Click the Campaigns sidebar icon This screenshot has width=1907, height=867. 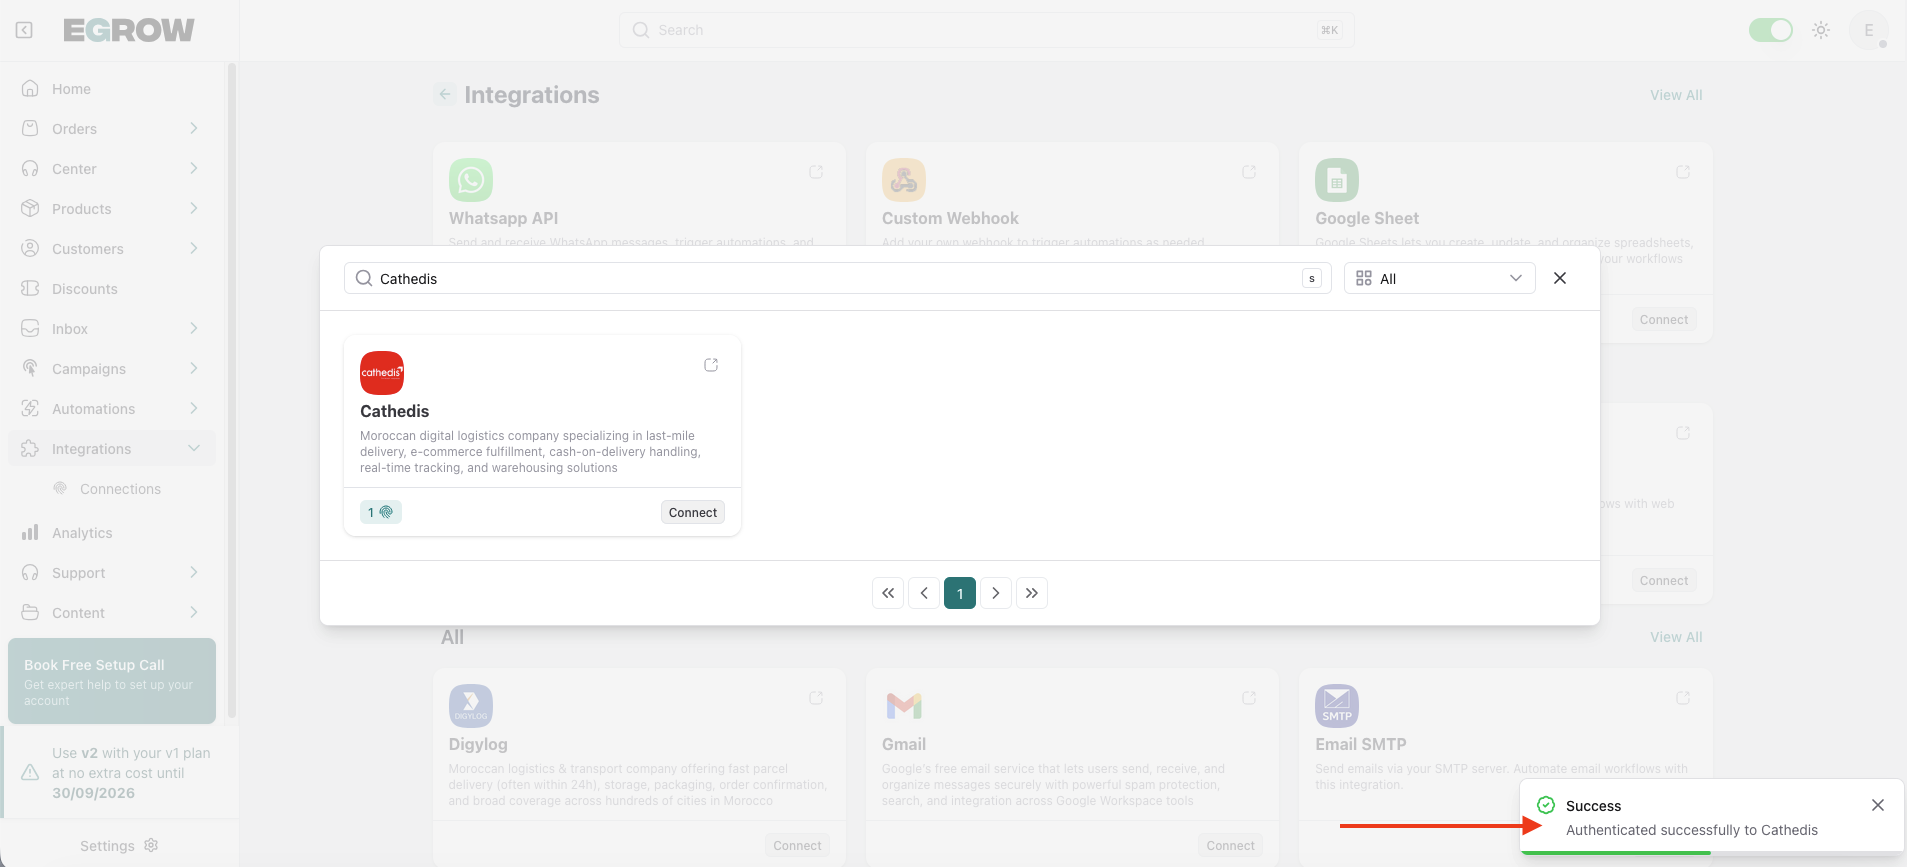(30, 368)
